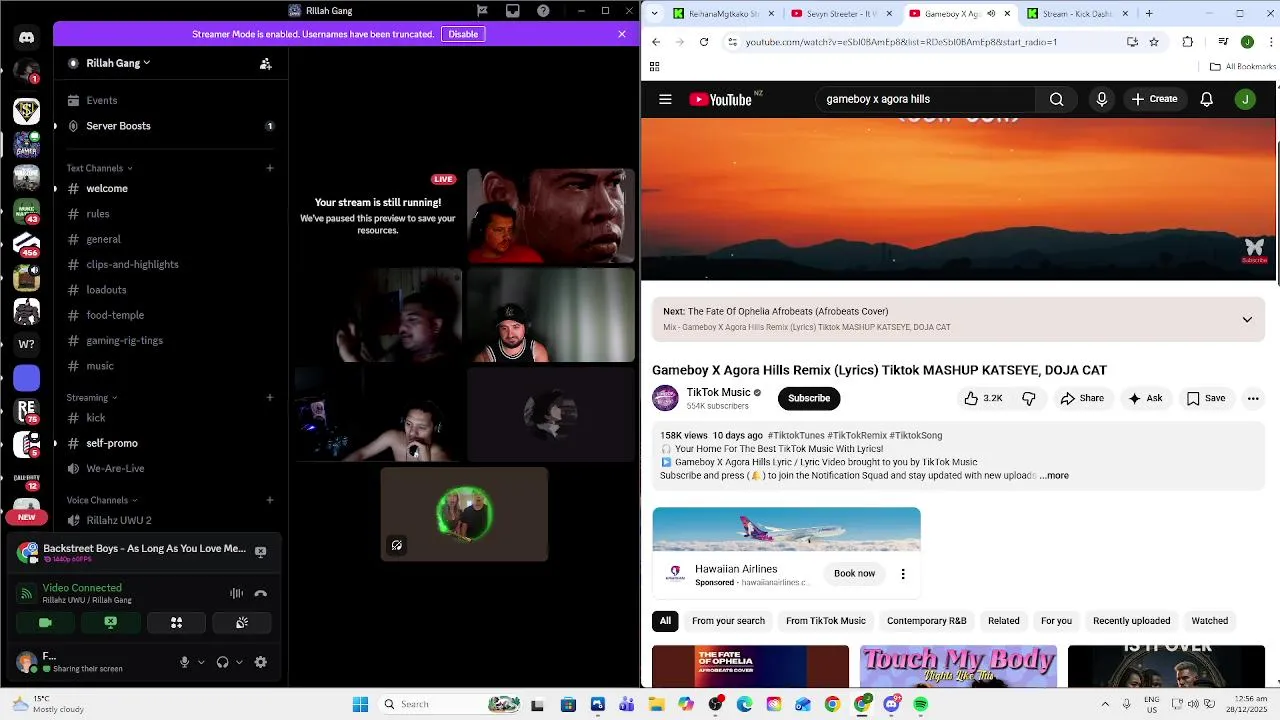Go back in Chrome

click(x=656, y=42)
